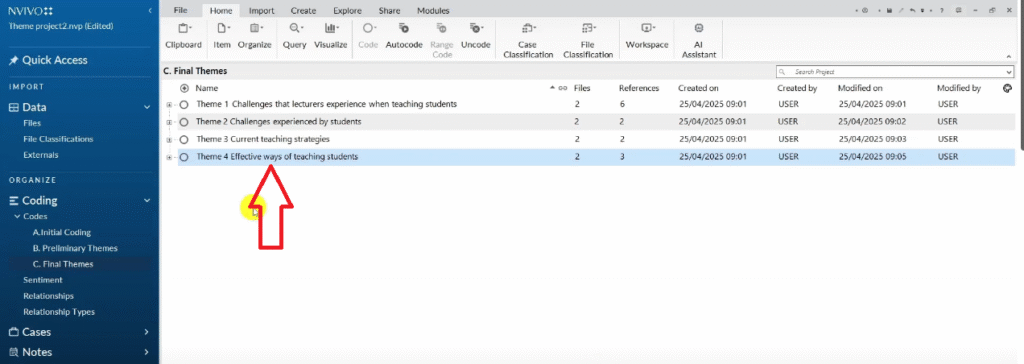
Task: Select the circle for Theme 1 Challenges lecturers
Action: (184, 105)
